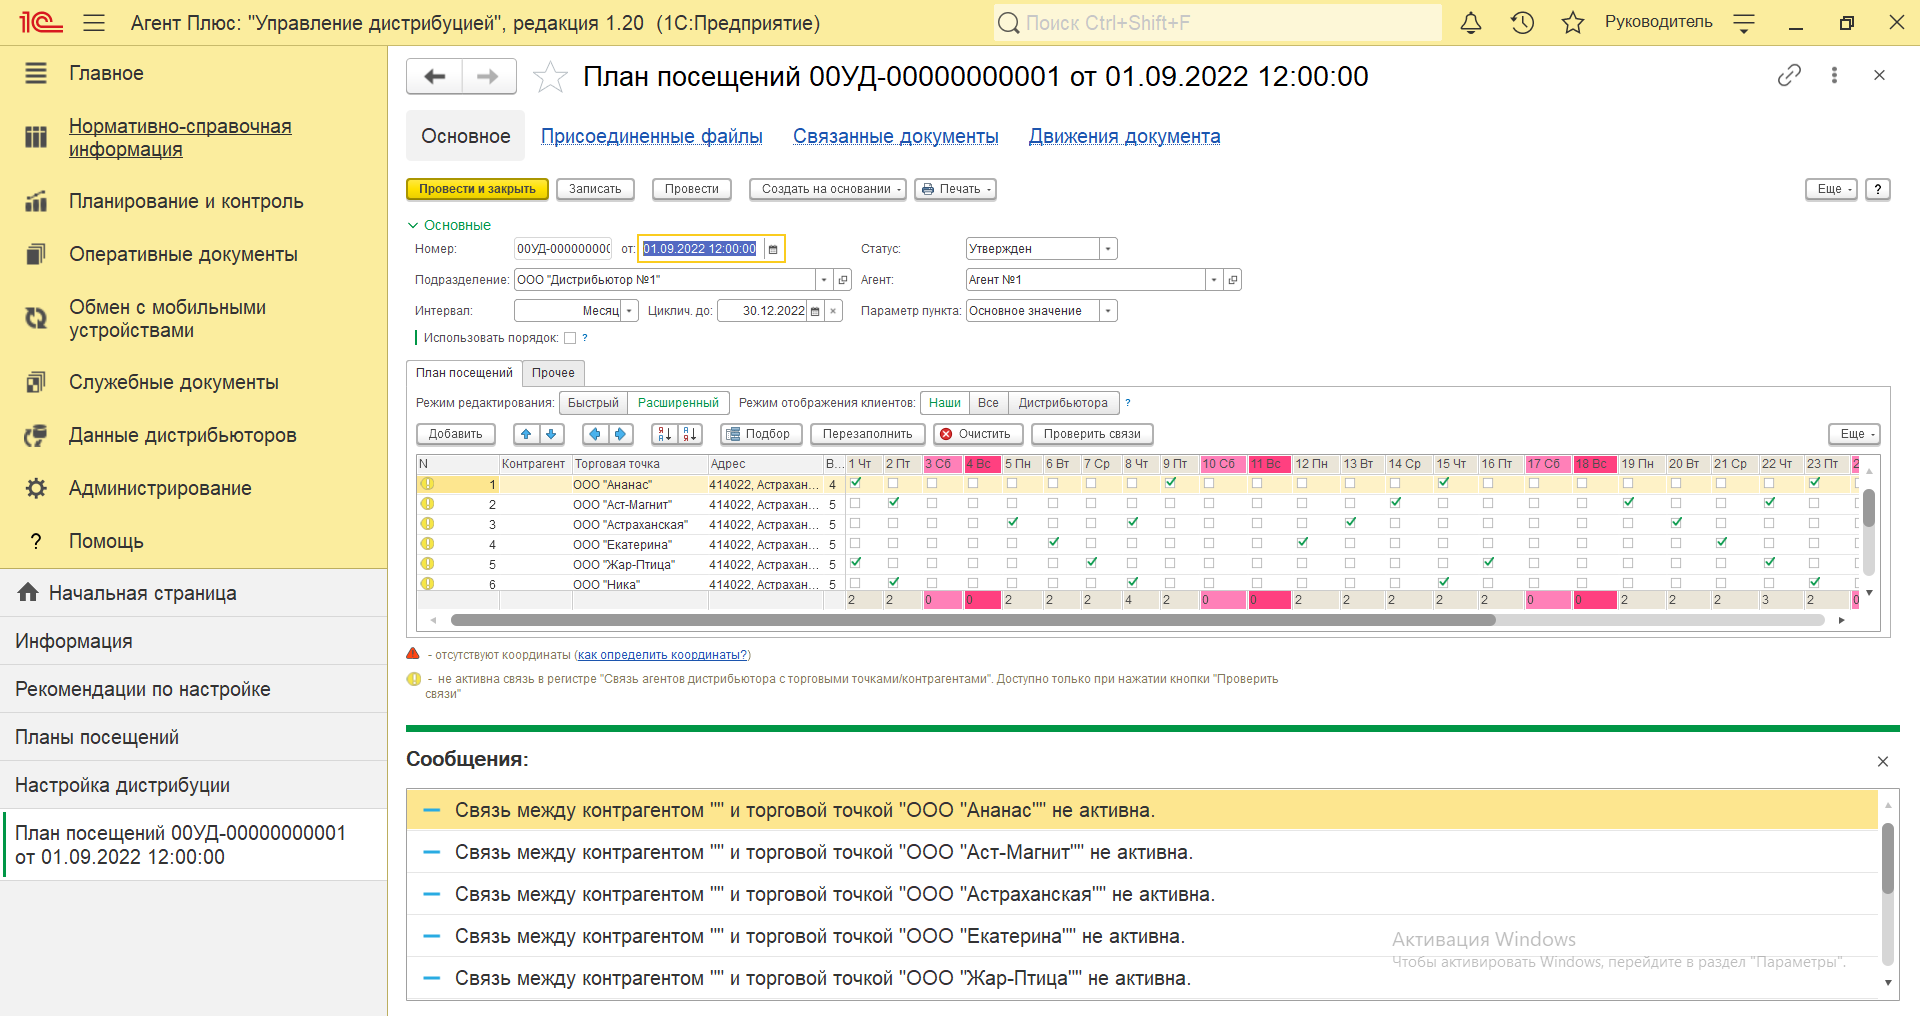Open notifications bell
The image size is (1920, 1016).
click(x=1471, y=22)
